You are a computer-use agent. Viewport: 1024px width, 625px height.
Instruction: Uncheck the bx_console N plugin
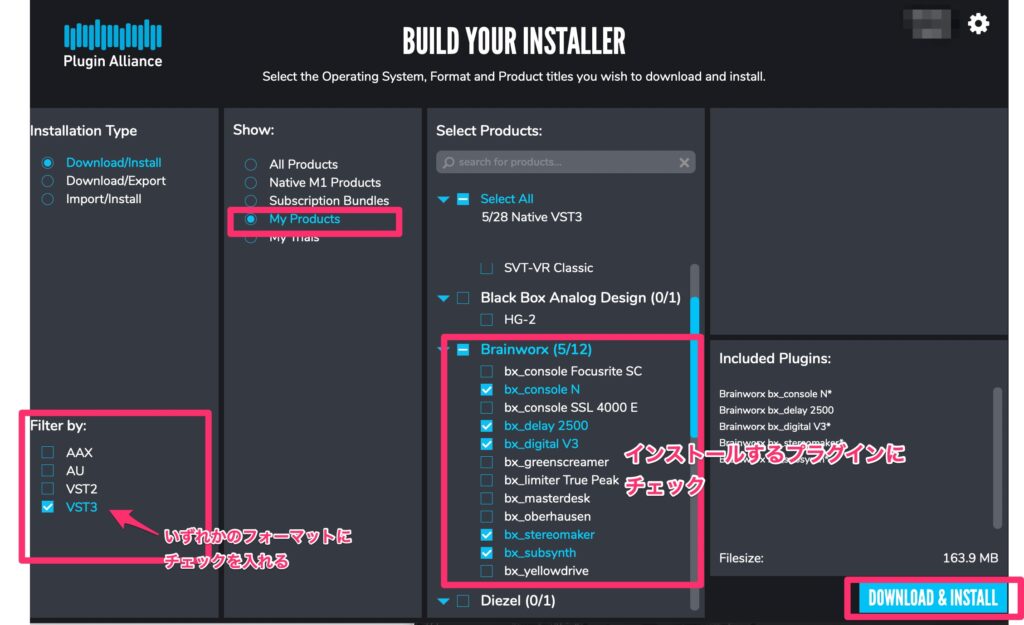coord(487,389)
